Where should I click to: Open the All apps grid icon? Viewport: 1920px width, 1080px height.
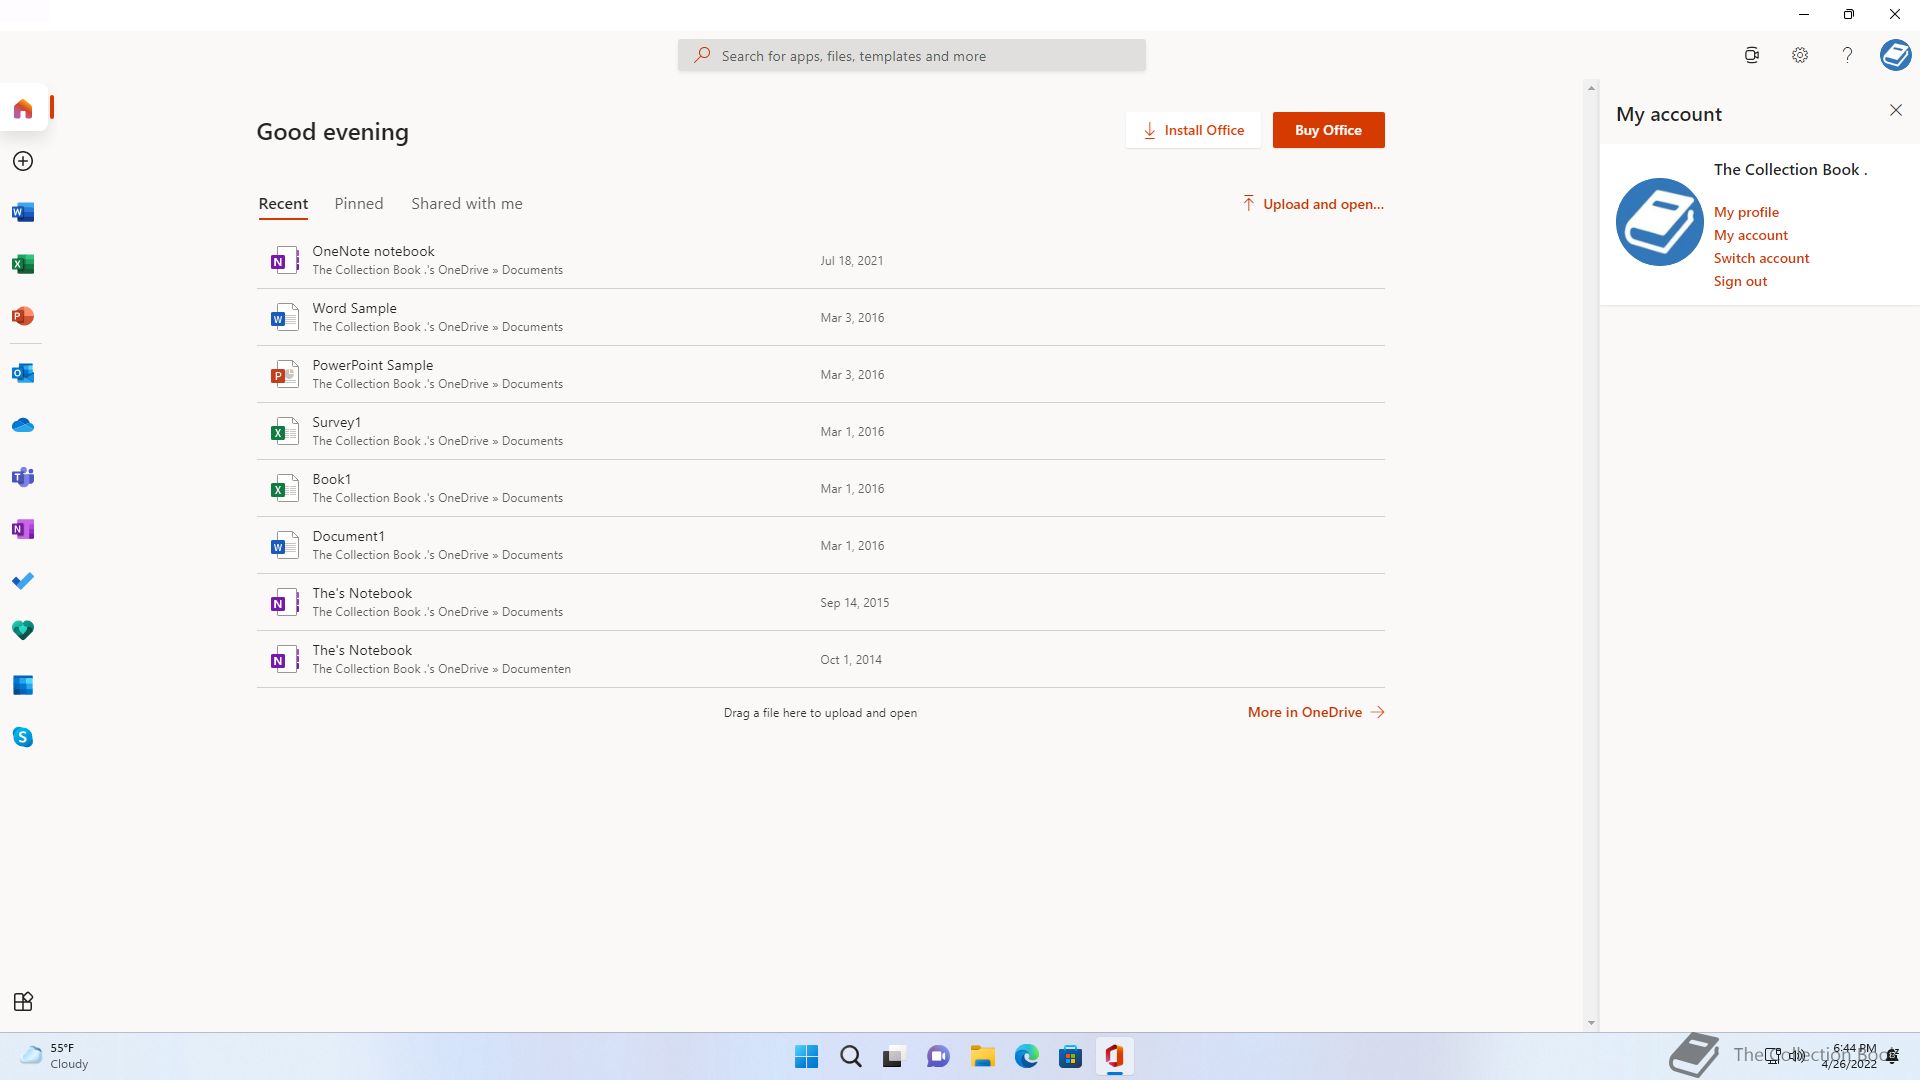pos(23,1001)
